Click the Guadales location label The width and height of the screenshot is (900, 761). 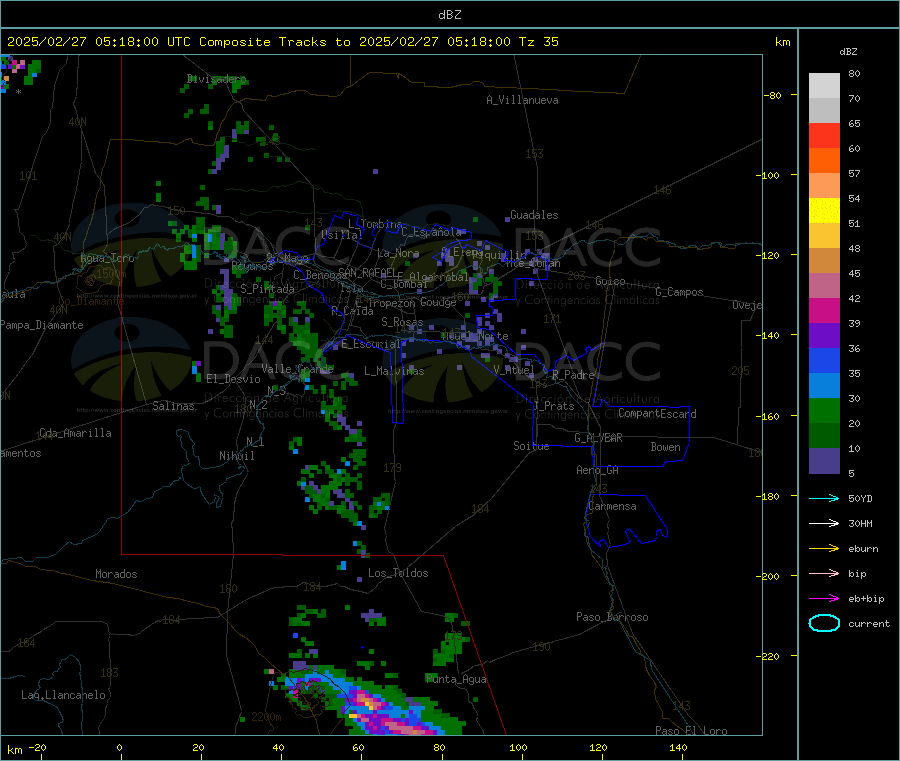coord(534,215)
